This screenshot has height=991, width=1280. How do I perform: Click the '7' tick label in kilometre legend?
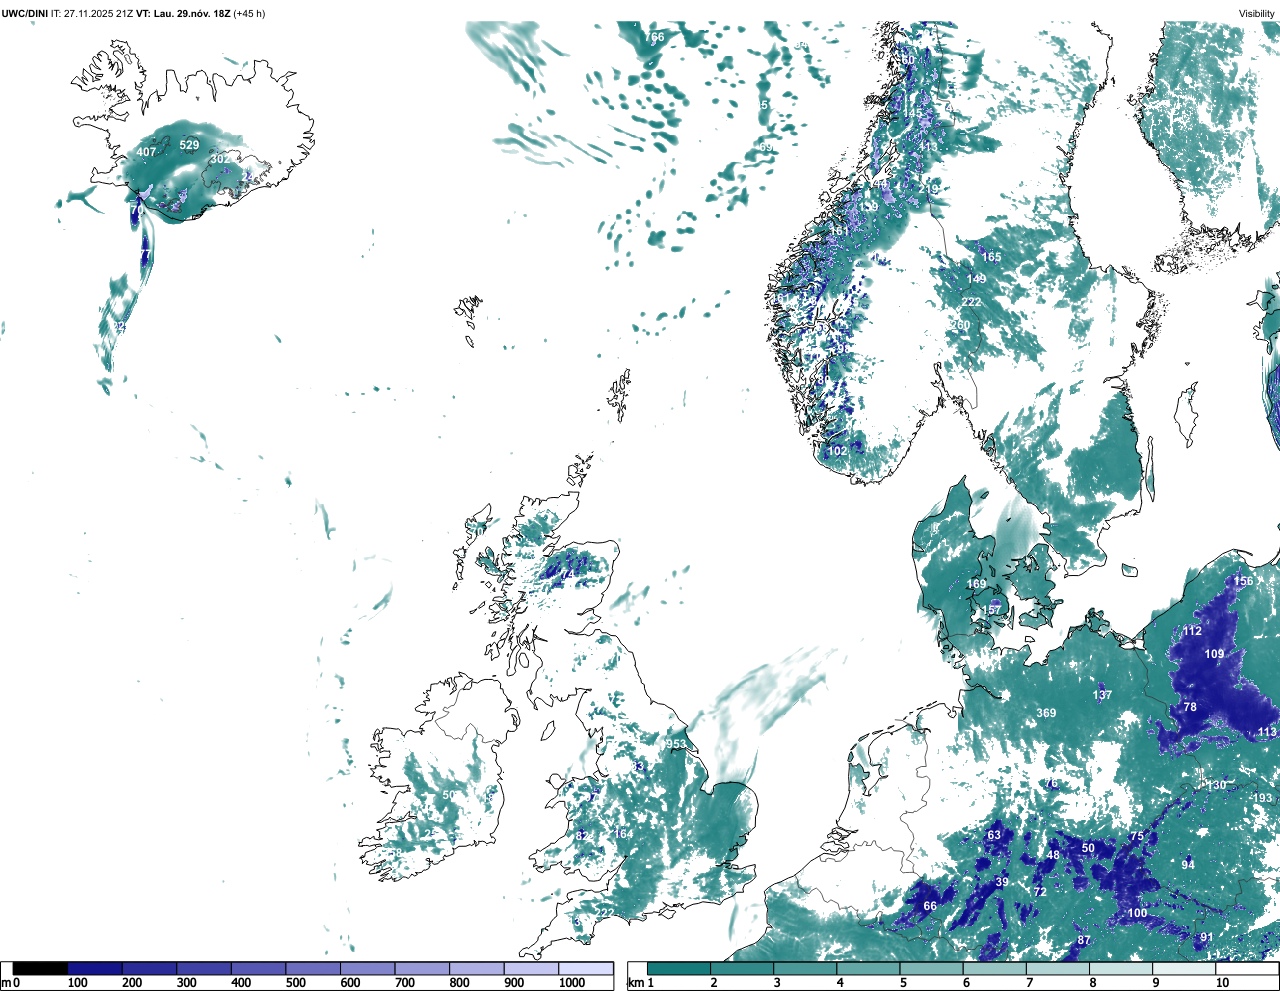coord(1029,983)
